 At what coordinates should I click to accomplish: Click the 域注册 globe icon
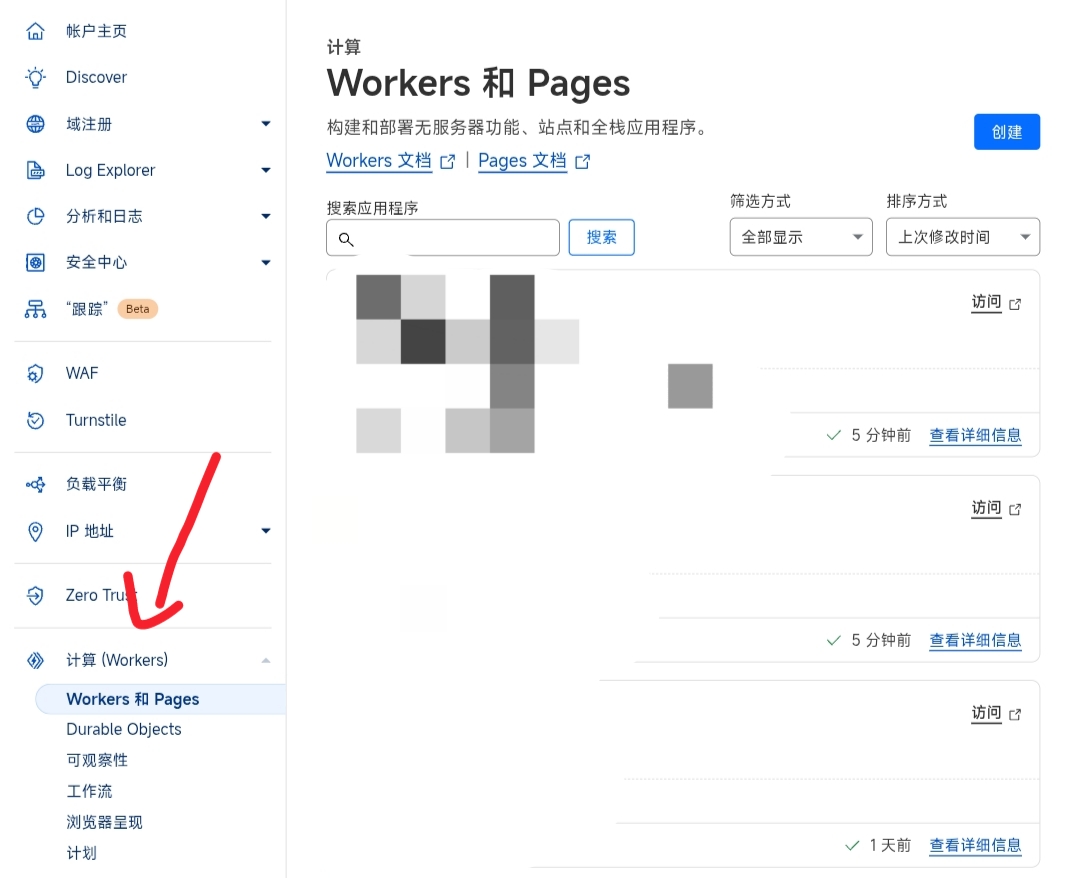(34, 123)
